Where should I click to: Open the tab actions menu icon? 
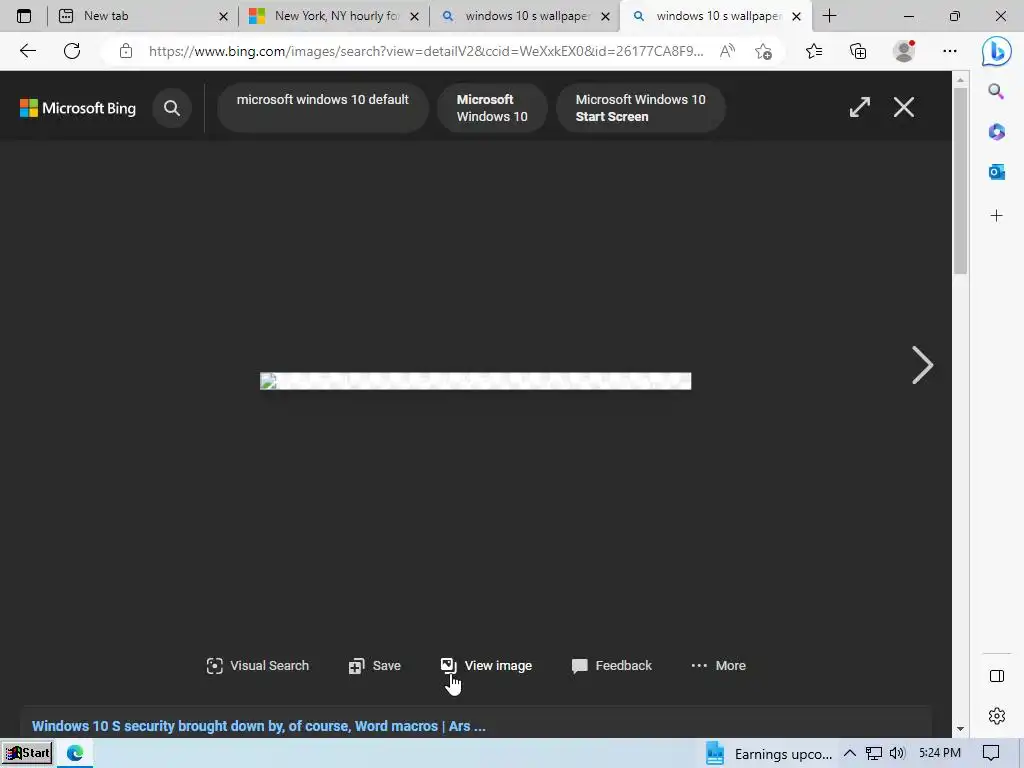tap(24, 16)
